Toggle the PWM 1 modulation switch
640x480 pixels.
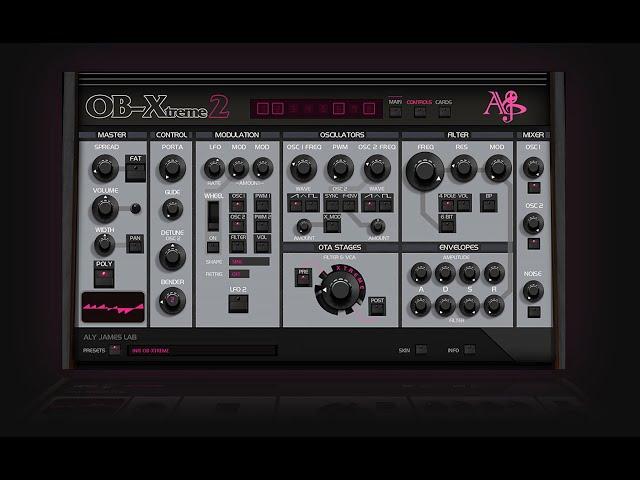pos(262,202)
